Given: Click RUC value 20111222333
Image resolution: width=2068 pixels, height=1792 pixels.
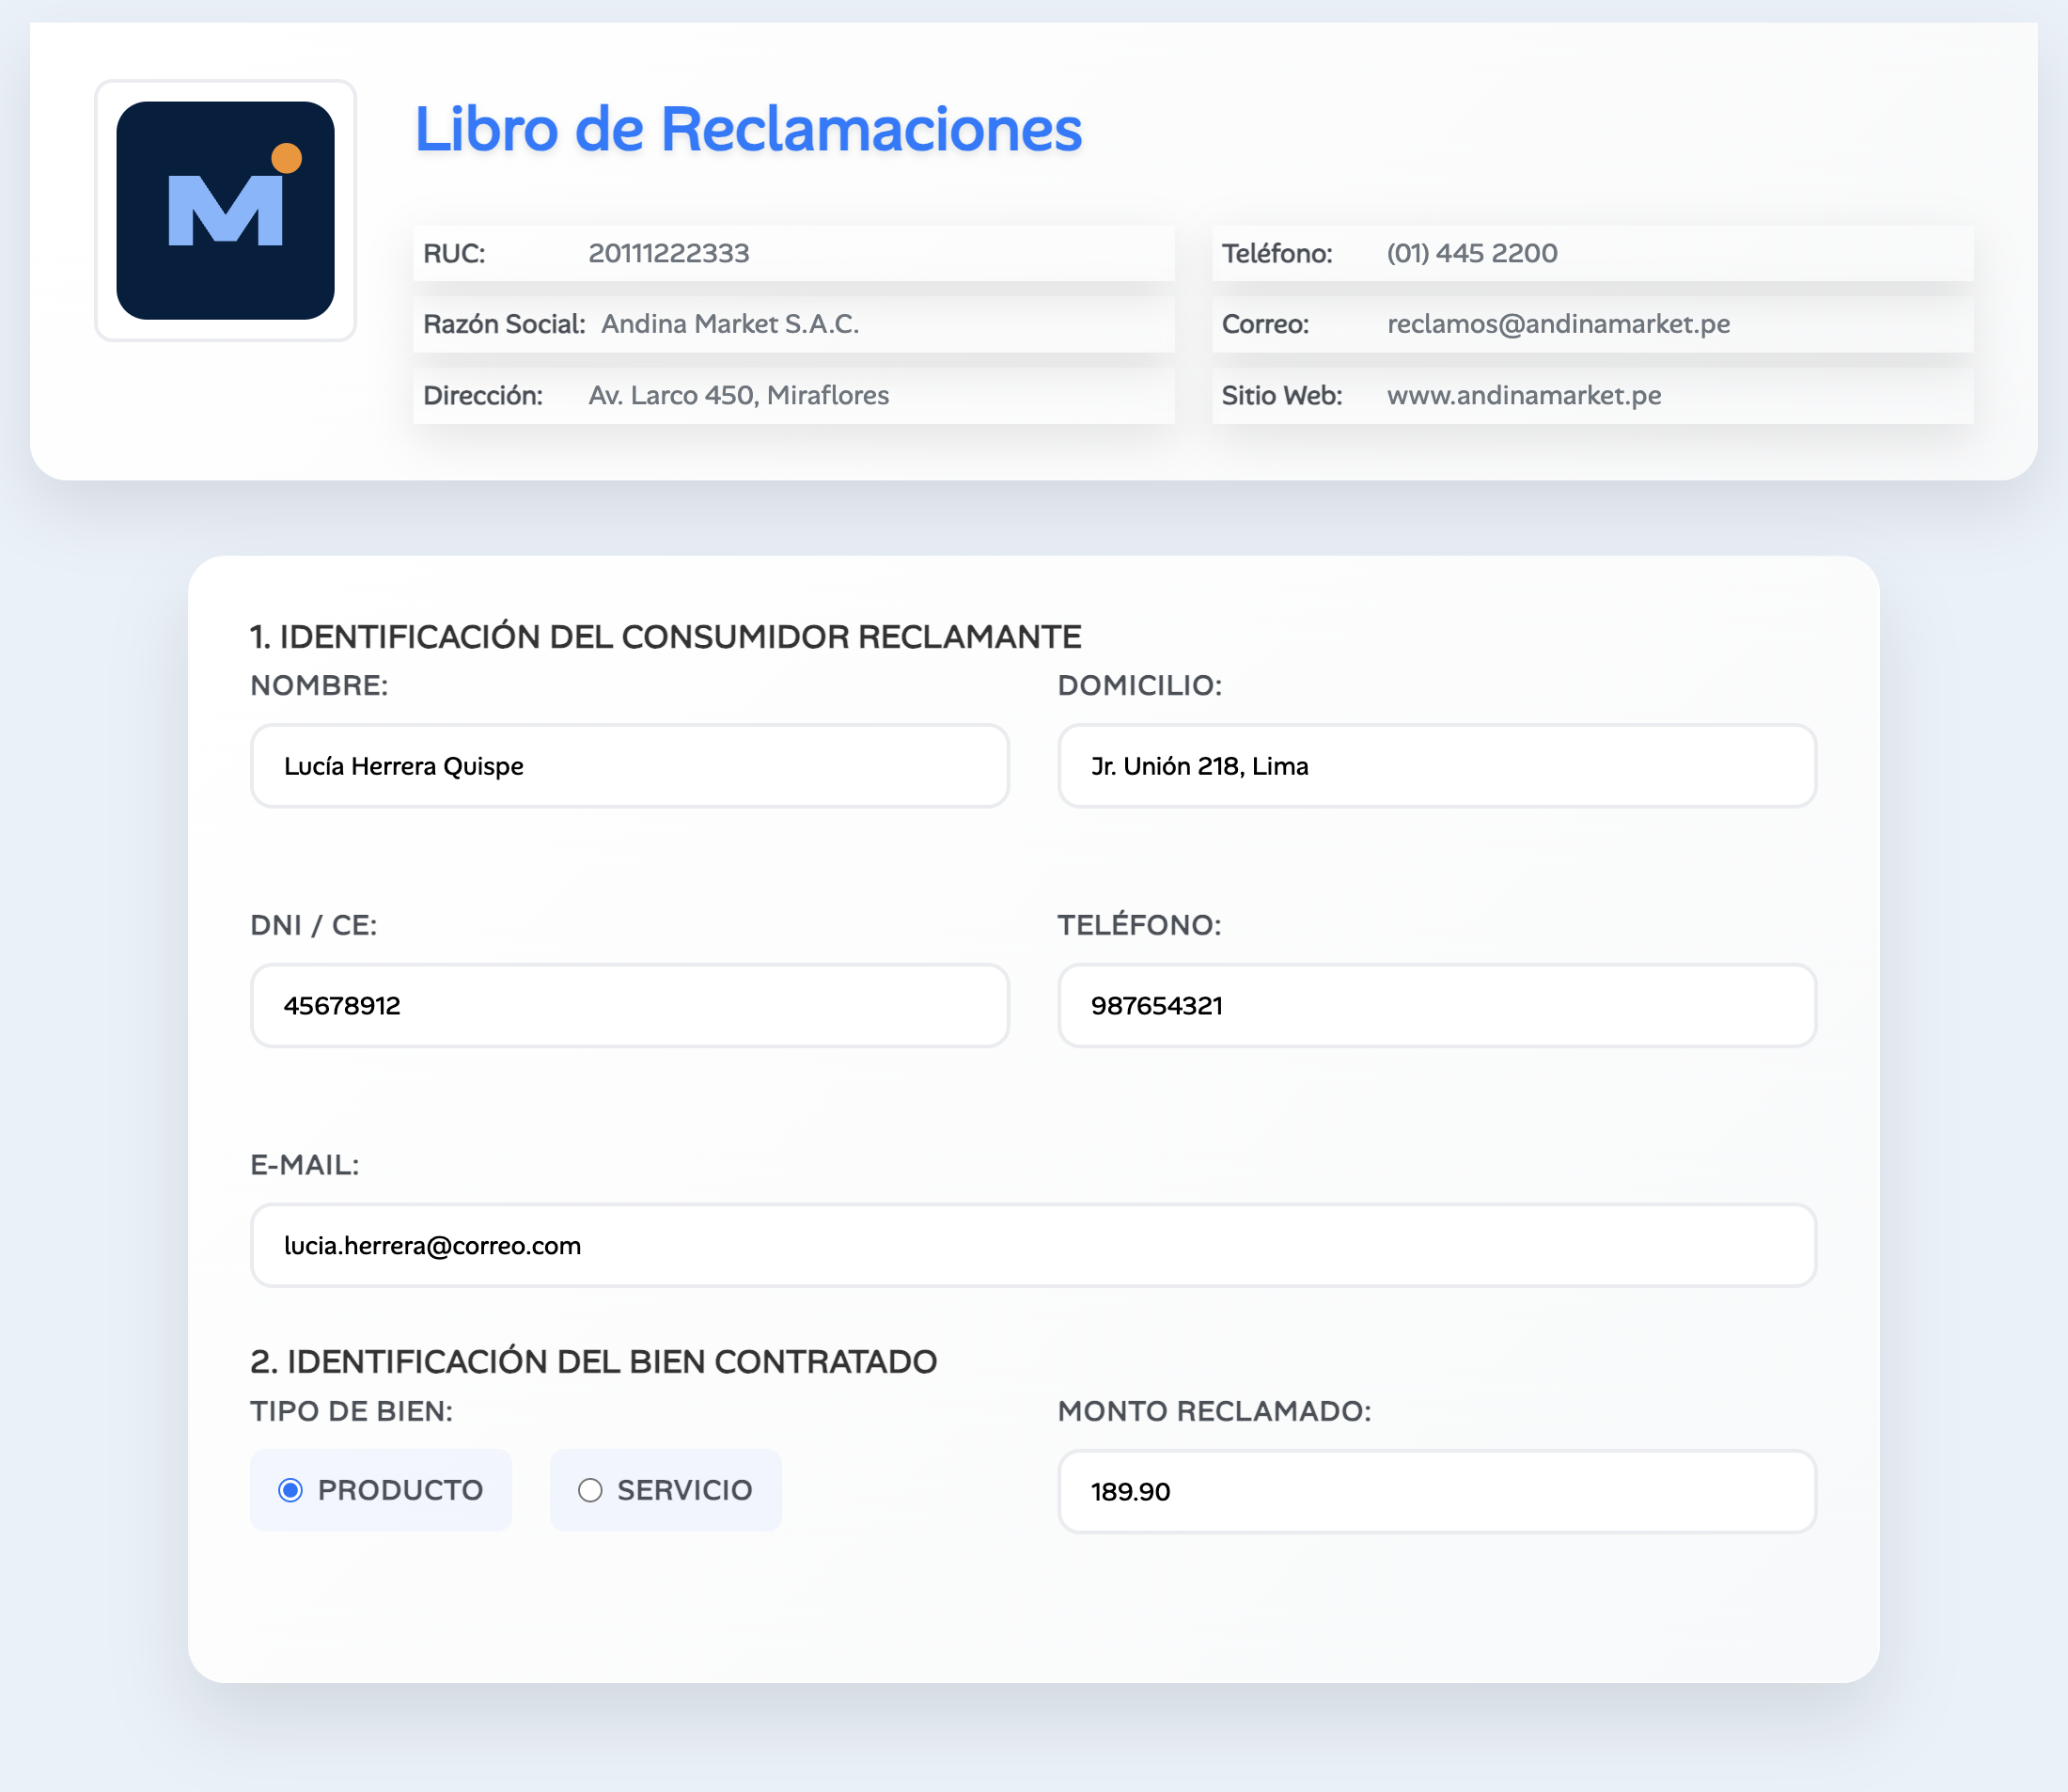Looking at the screenshot, I should [668, 253].
